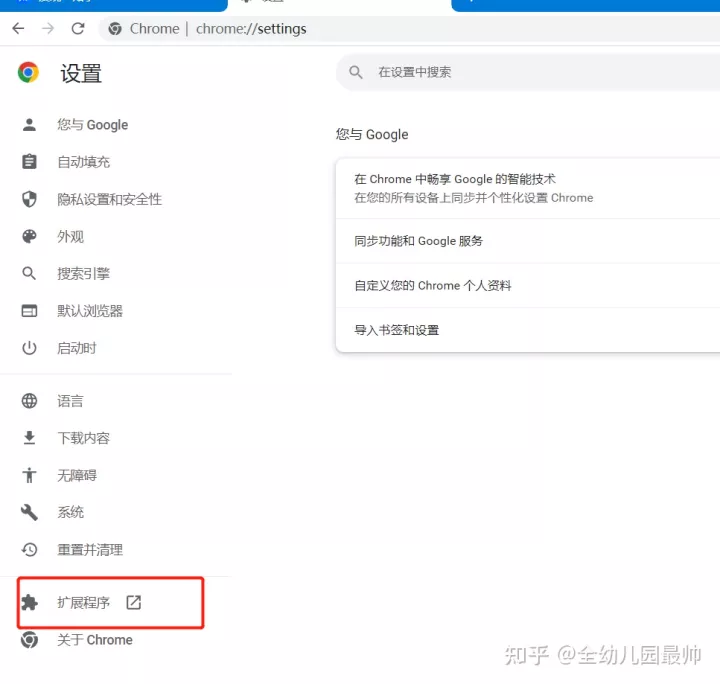Select 重置并清理 in the sidebar

[90, 549]
